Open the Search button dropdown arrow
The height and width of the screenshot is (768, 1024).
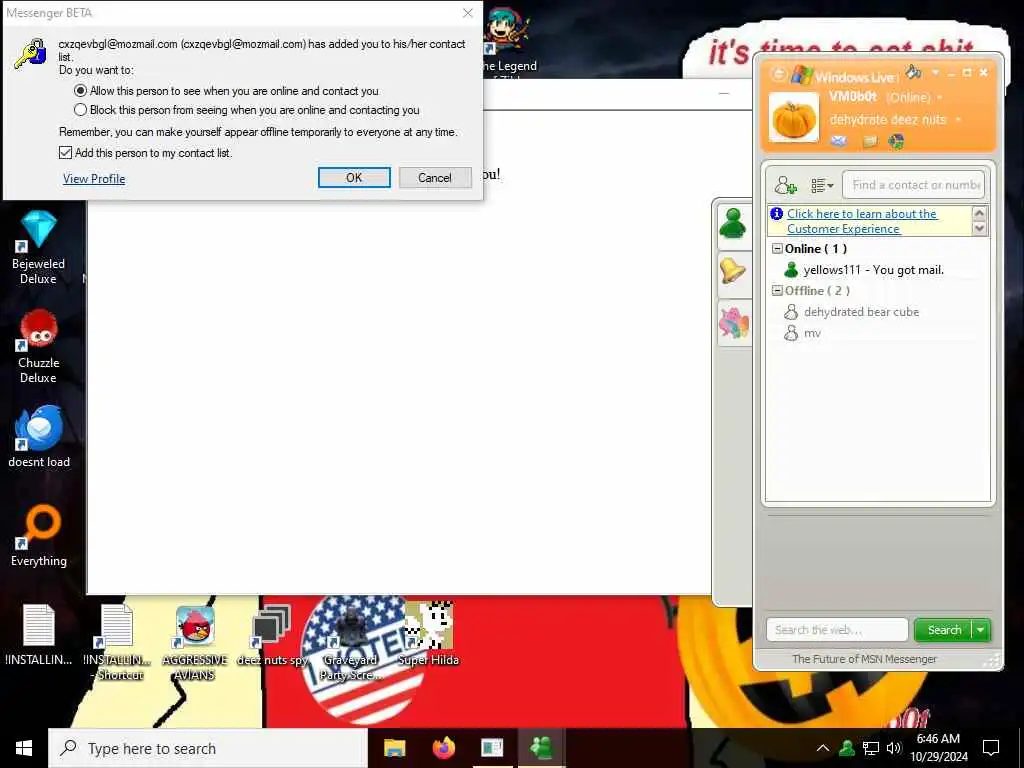pos(981,630)
